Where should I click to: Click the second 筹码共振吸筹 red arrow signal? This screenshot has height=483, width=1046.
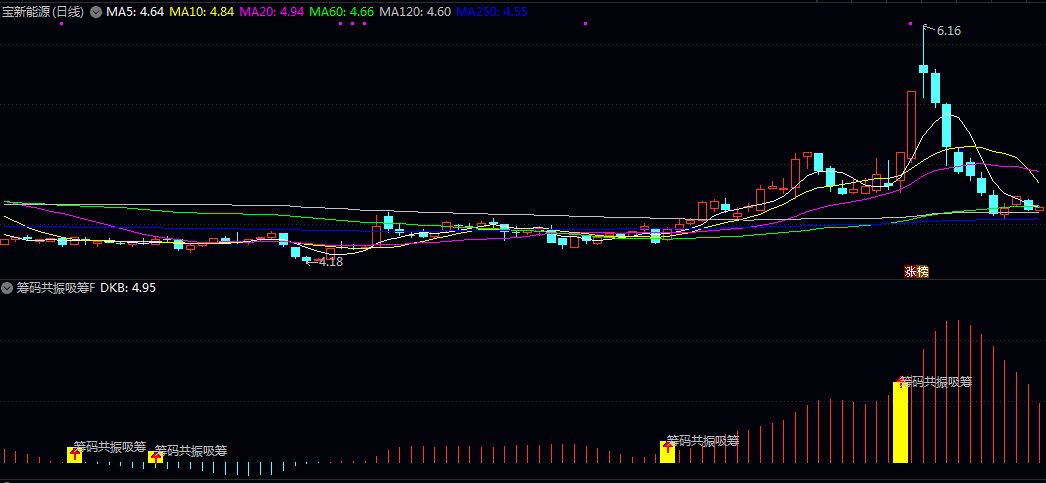tap(157, 458)
